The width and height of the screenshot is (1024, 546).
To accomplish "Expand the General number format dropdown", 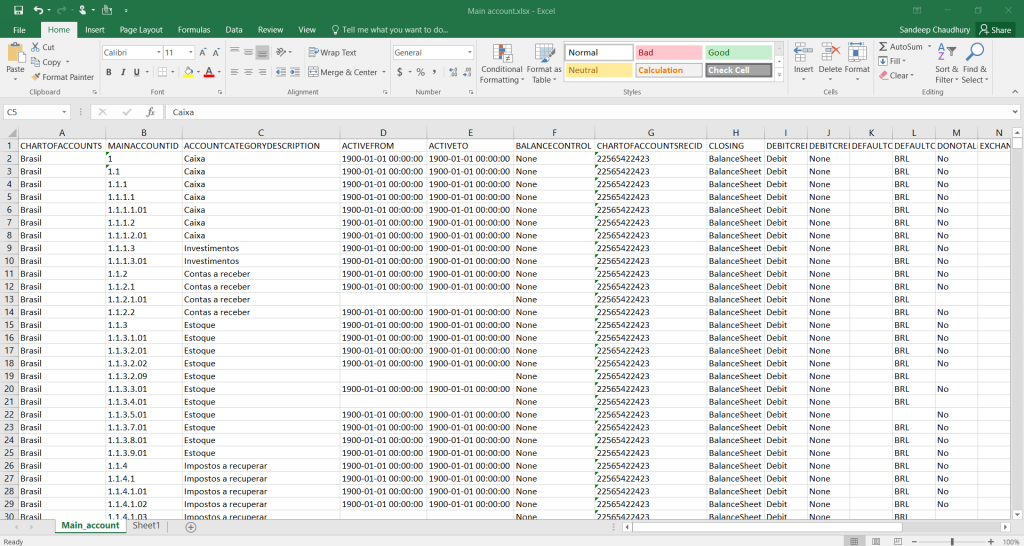I will point(469,52).
